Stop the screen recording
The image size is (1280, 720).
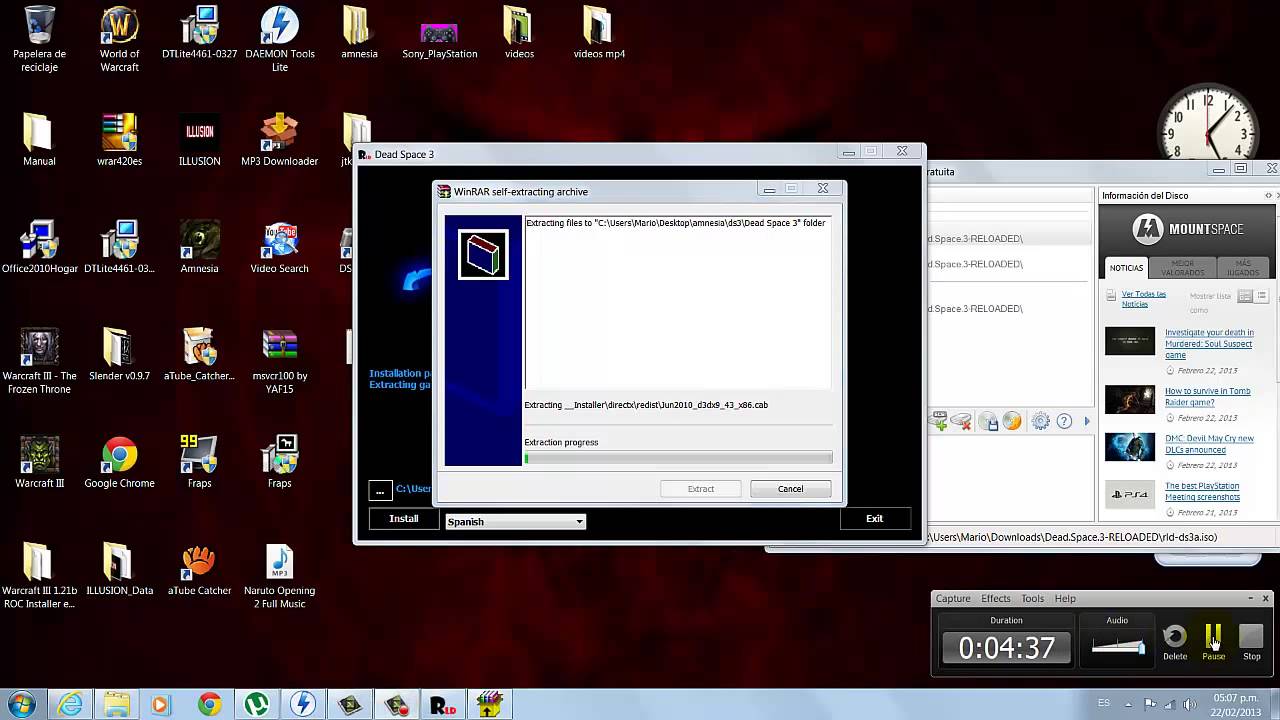[1251, 641]
